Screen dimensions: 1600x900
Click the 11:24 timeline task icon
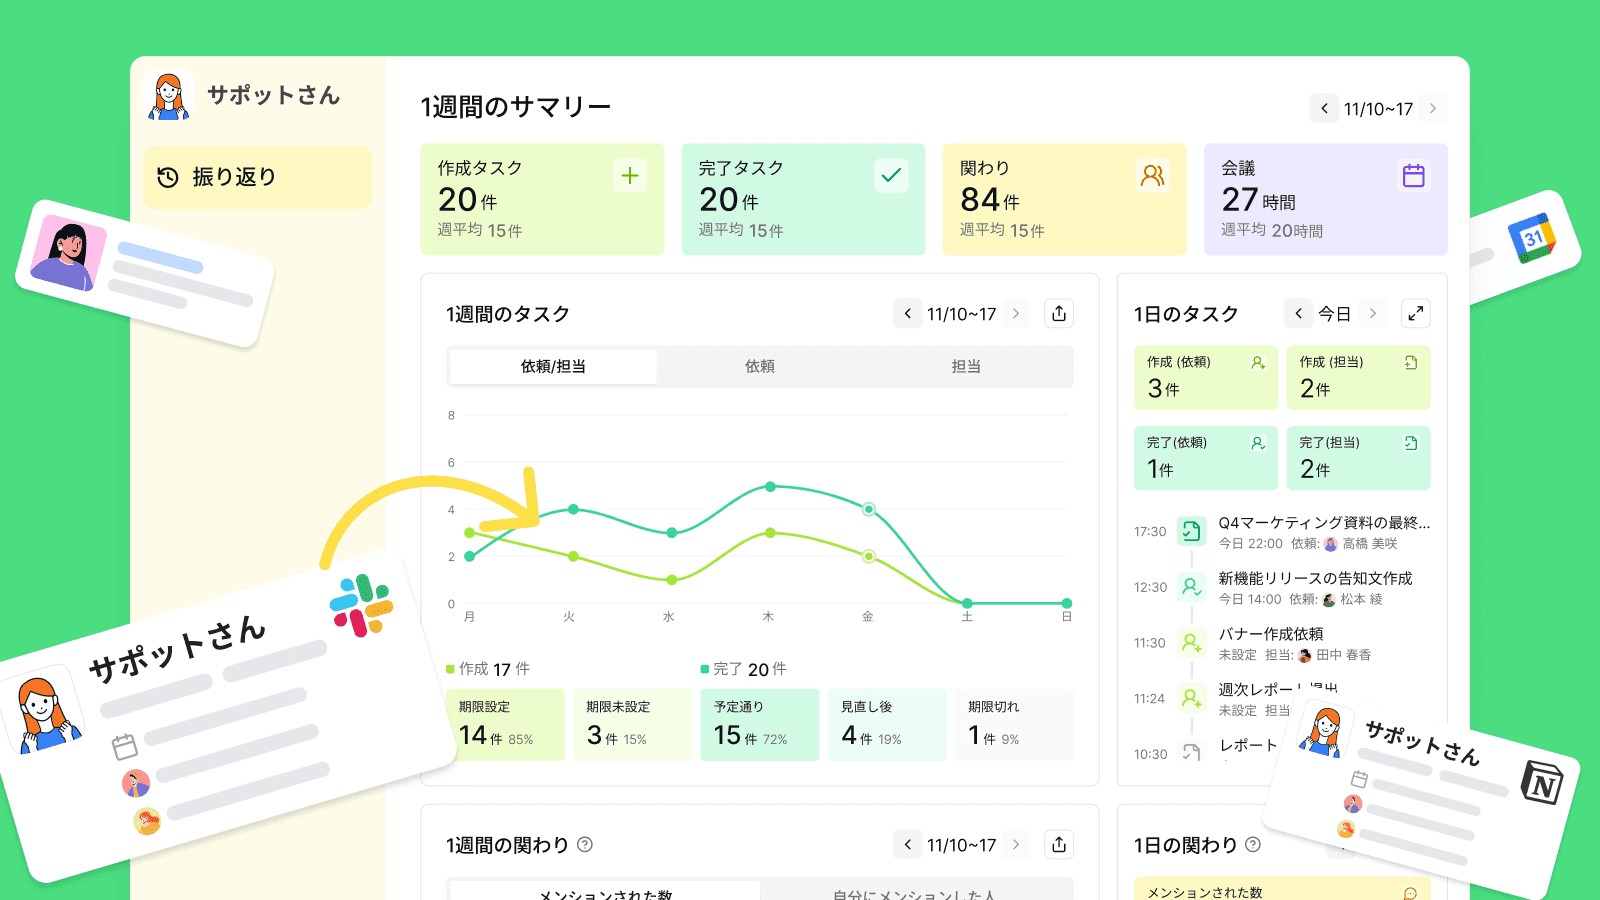pyautogui.click(x=1191, y=698)
